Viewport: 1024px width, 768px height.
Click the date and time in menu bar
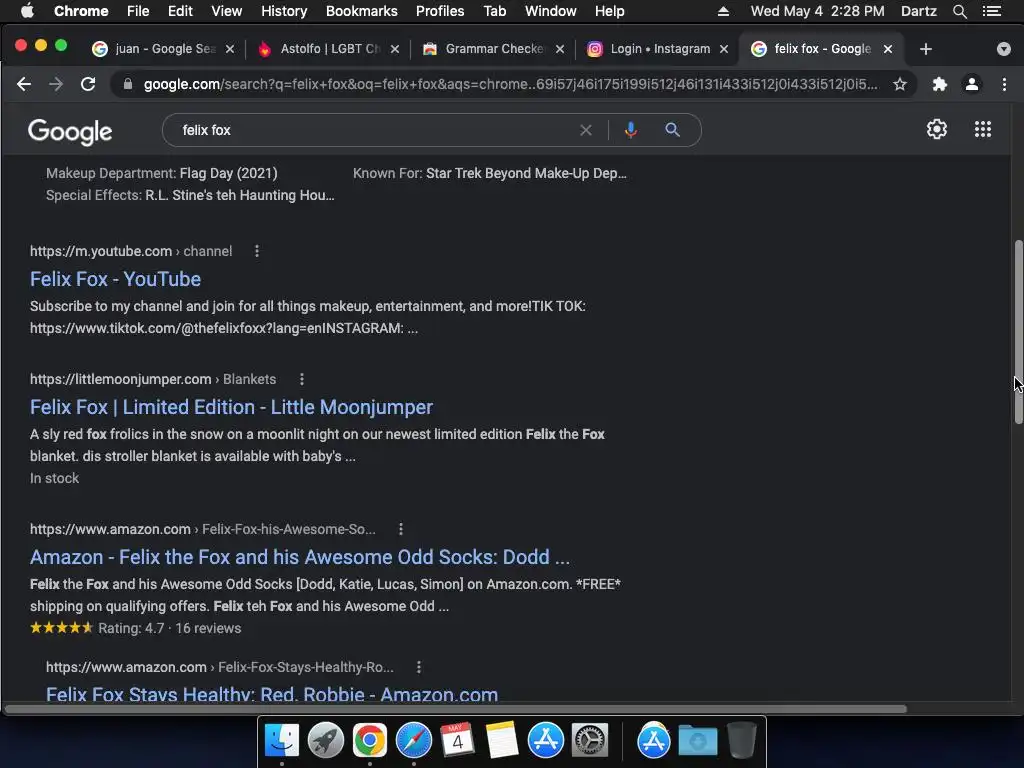point(817,11)
